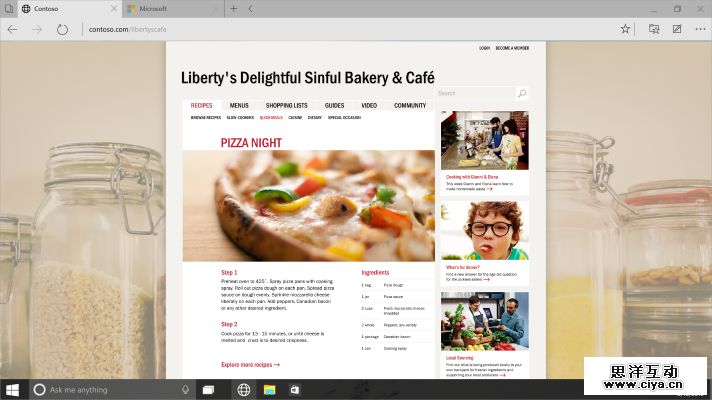Open the favorites and sharing hub icon
The image size is (712, 400).
coord(654,29)
